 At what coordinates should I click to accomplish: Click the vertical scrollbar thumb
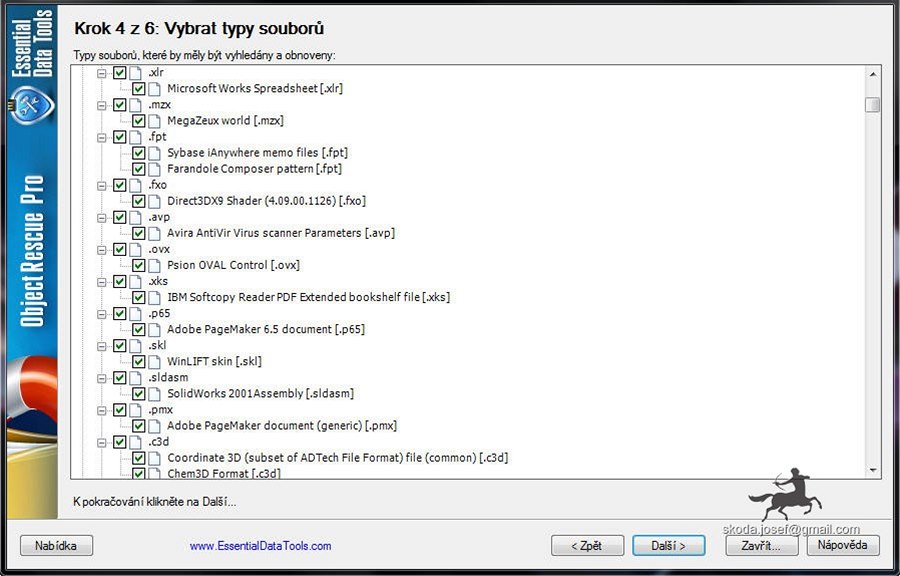[873, 105]
